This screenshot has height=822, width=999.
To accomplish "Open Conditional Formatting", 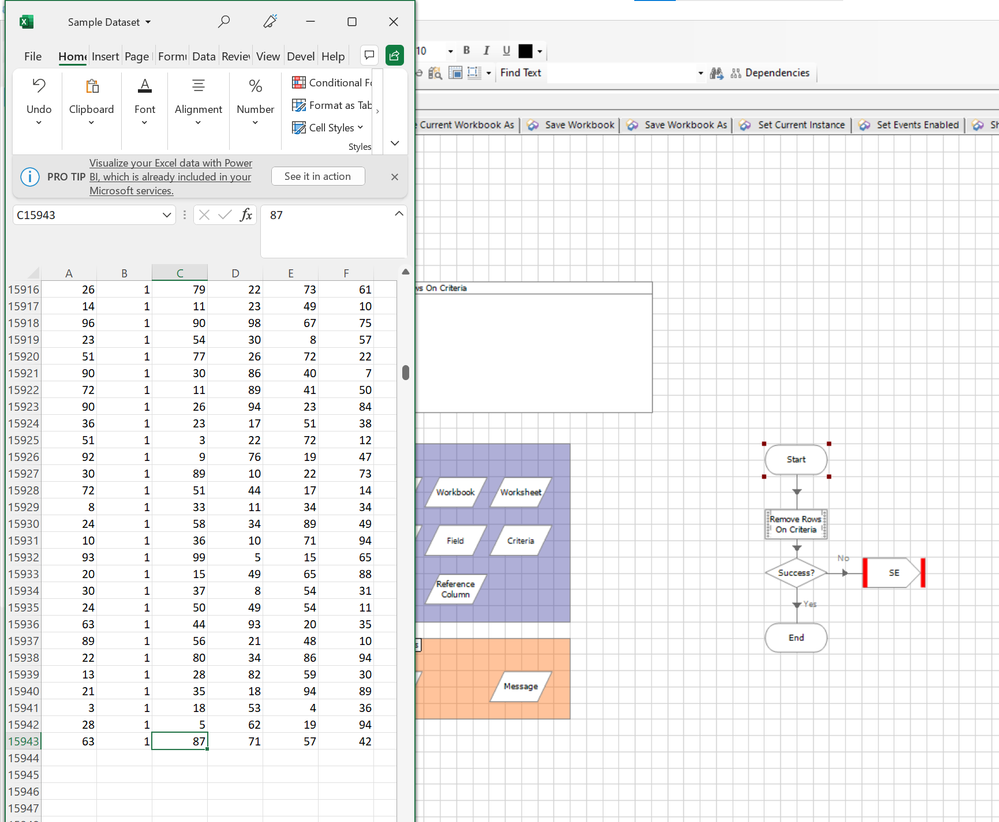I will coord(332,82).
